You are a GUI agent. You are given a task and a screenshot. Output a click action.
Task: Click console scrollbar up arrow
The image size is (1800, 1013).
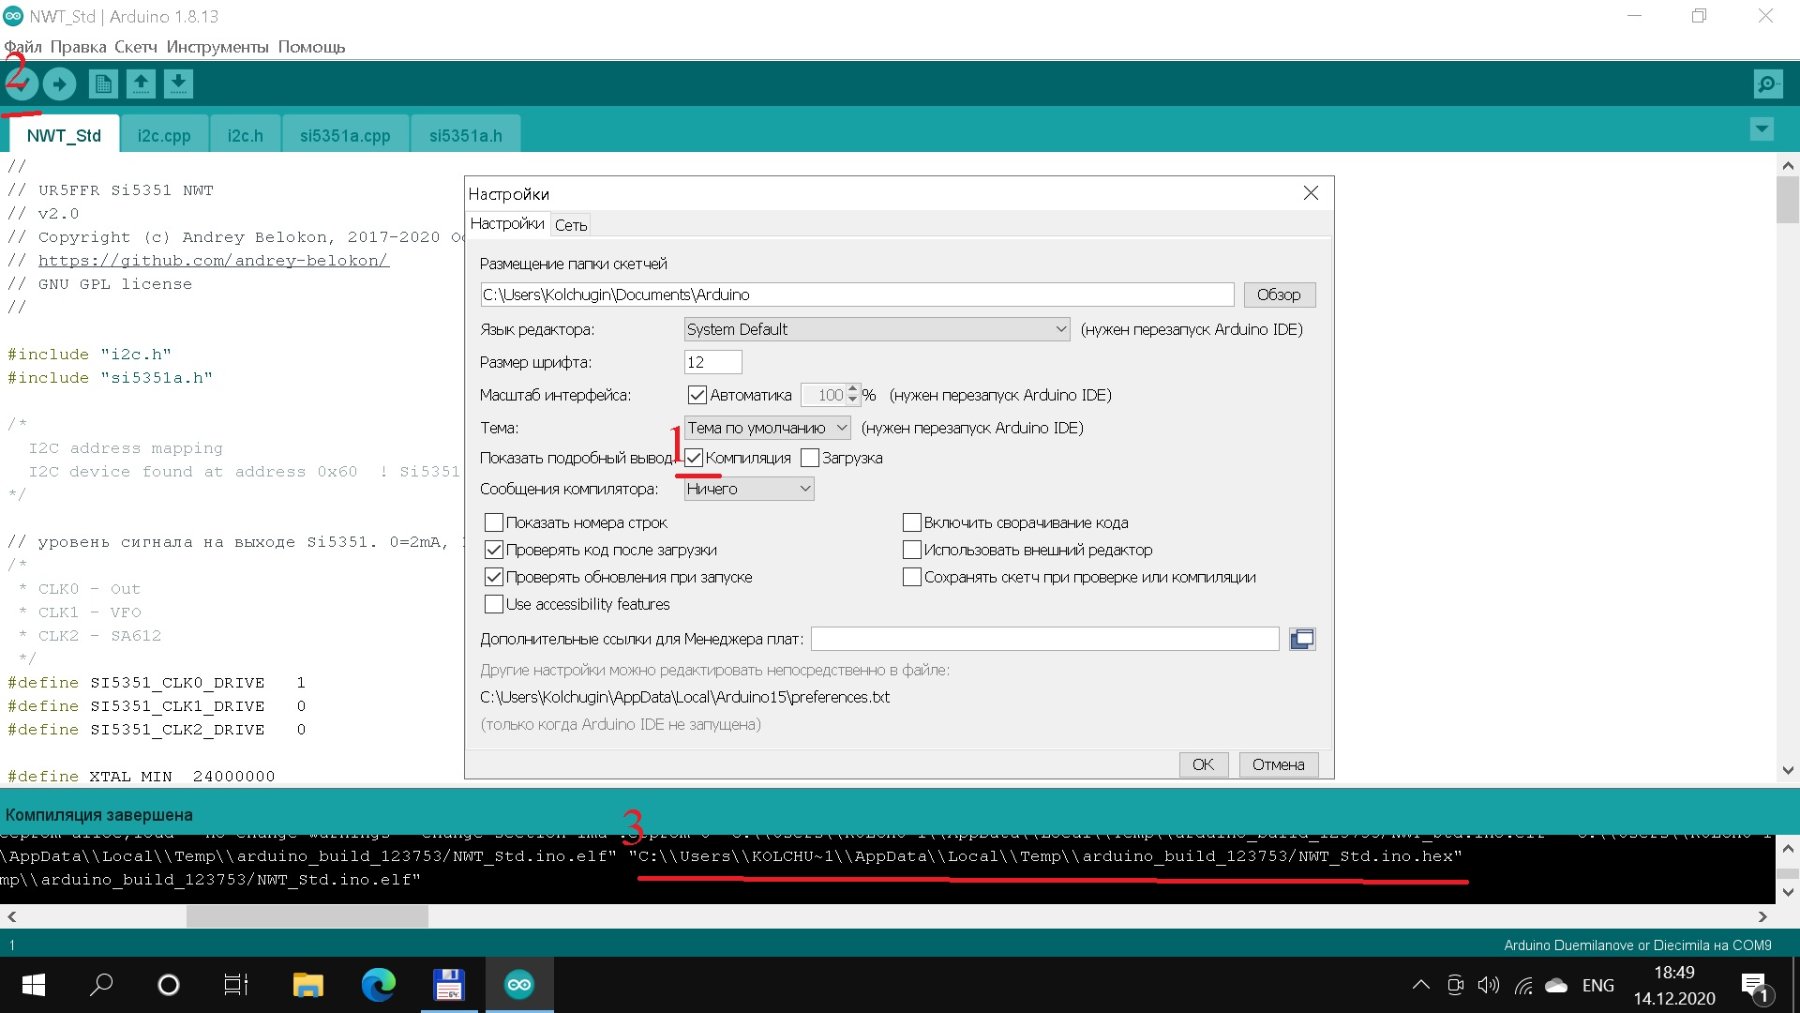click(1788, 848)
